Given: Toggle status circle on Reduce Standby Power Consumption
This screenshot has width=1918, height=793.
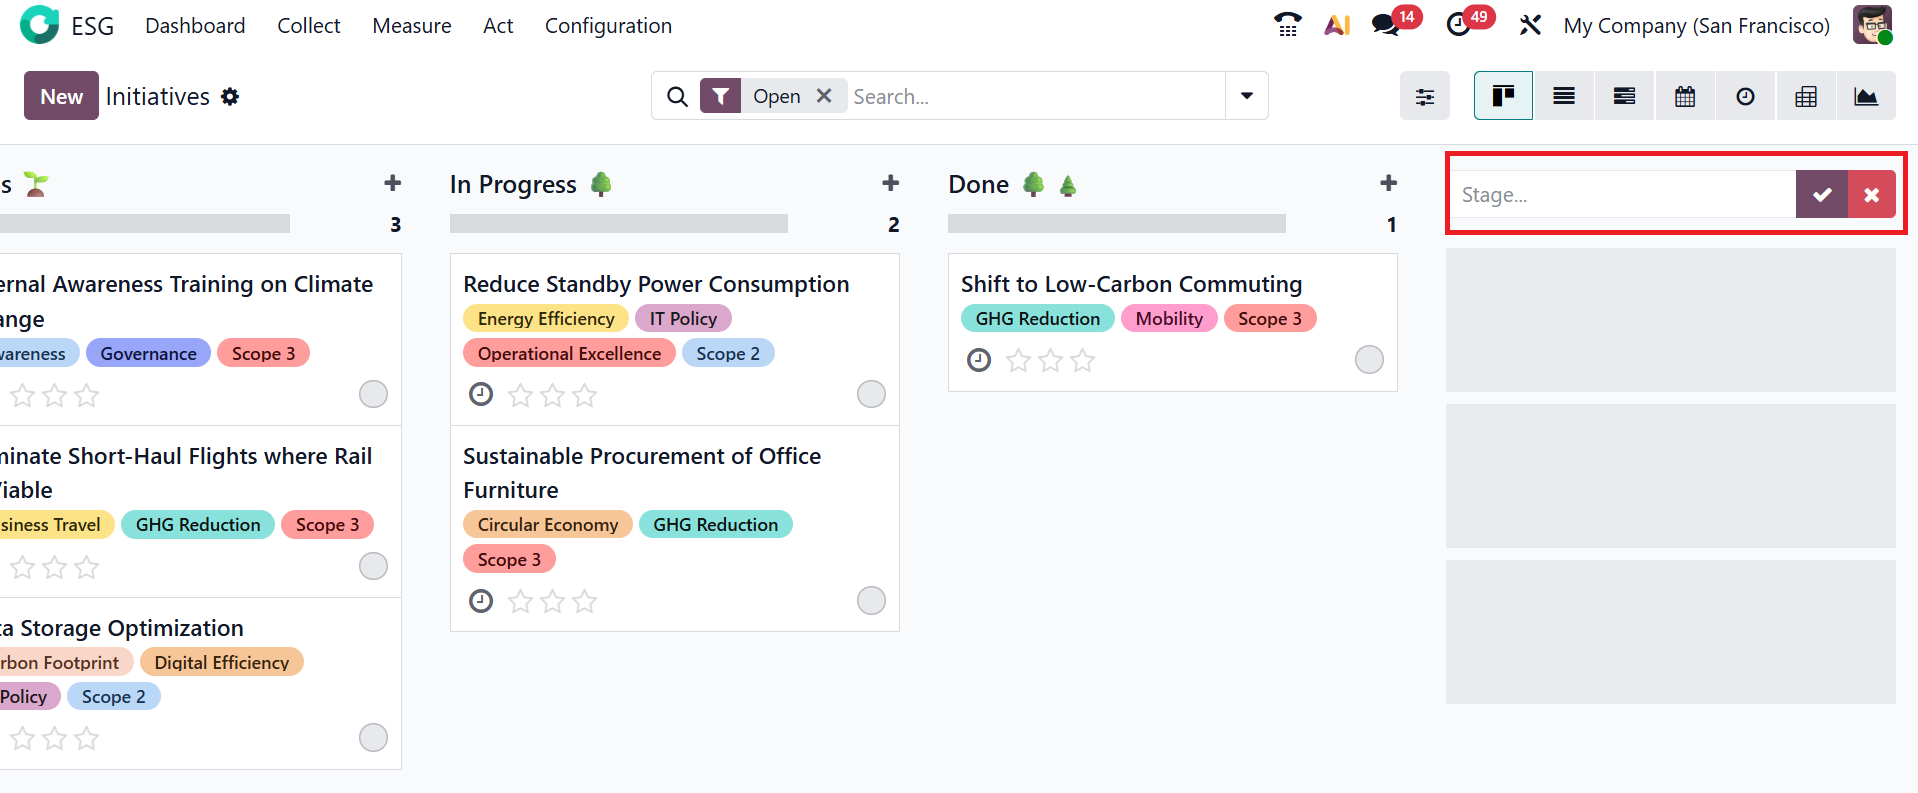Looking at the screenshot, I should 871,394.
